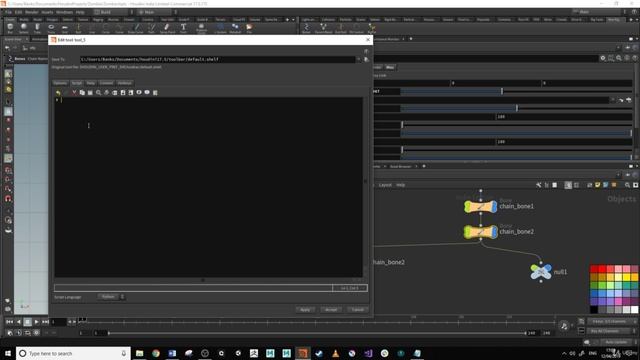Click the Torus shelf tool icon
640x360 pixels.
[51, 28]
